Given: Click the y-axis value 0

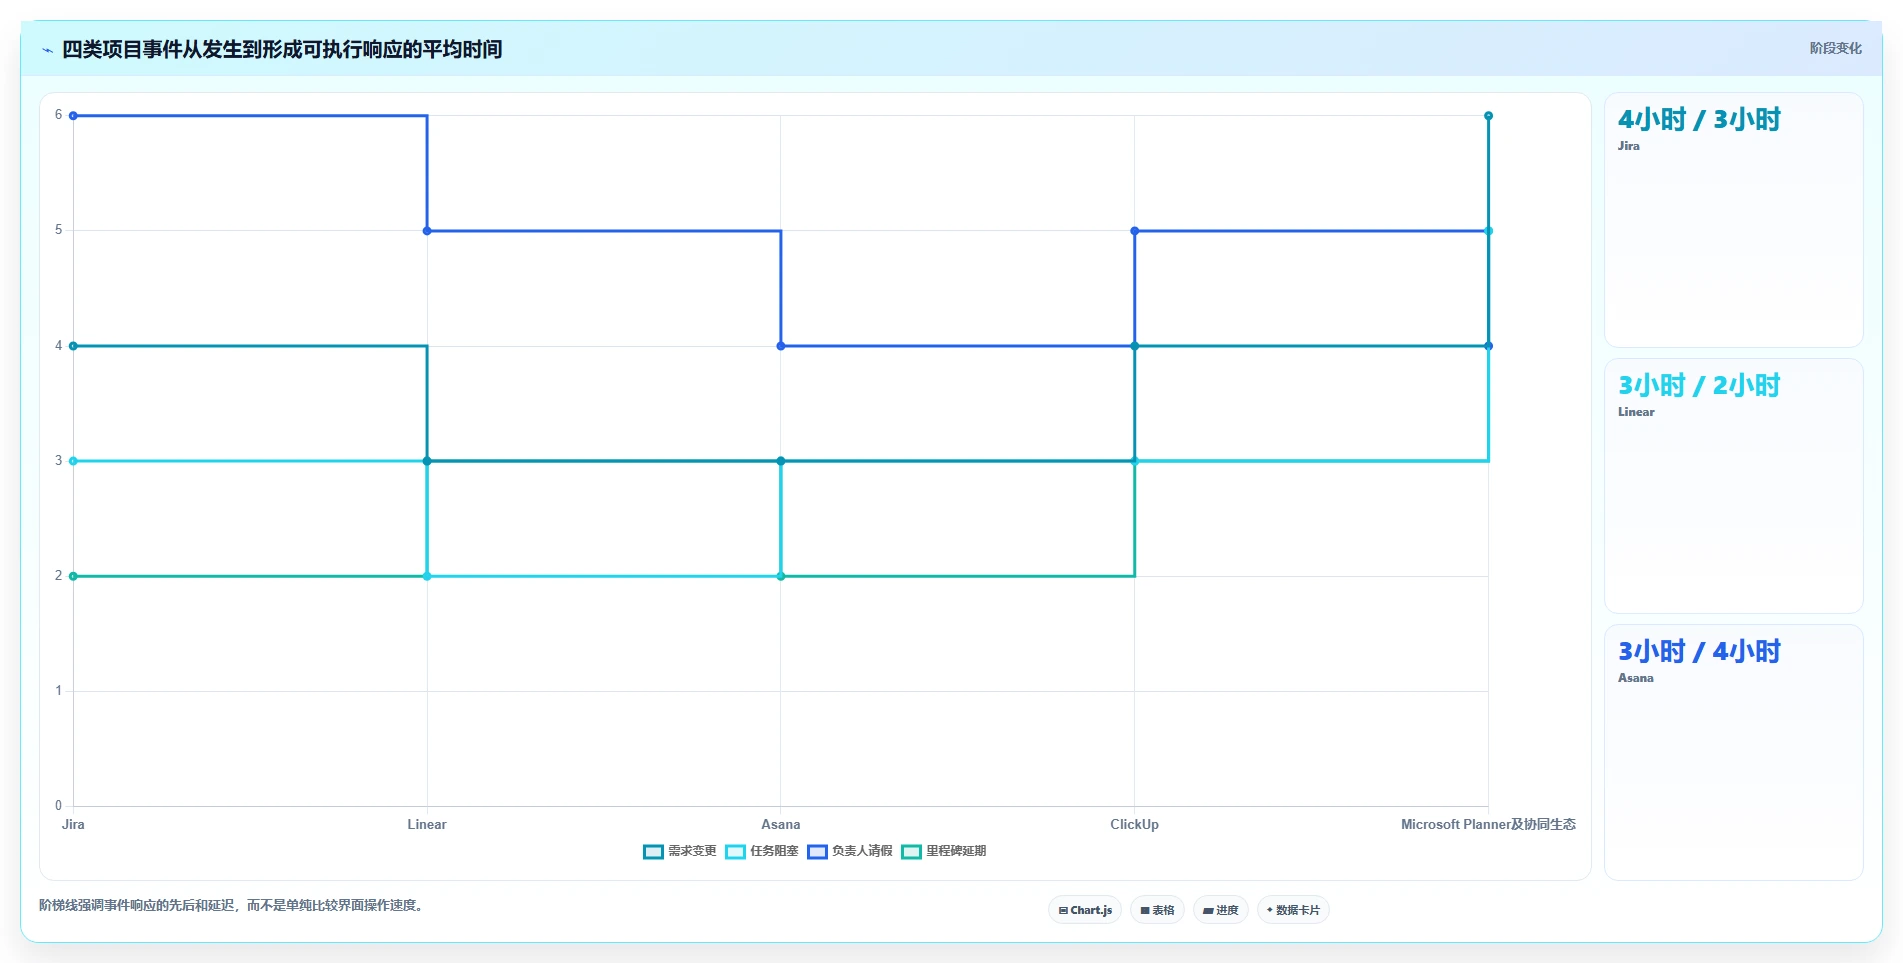Looking at the screenshot, I should [58, 806].
